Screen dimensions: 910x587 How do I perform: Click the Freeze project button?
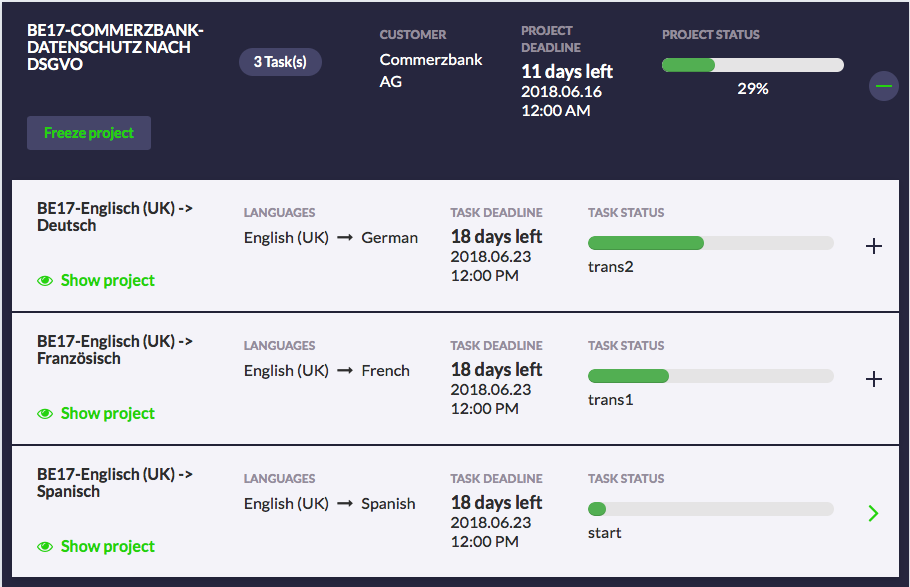[89, 133]
